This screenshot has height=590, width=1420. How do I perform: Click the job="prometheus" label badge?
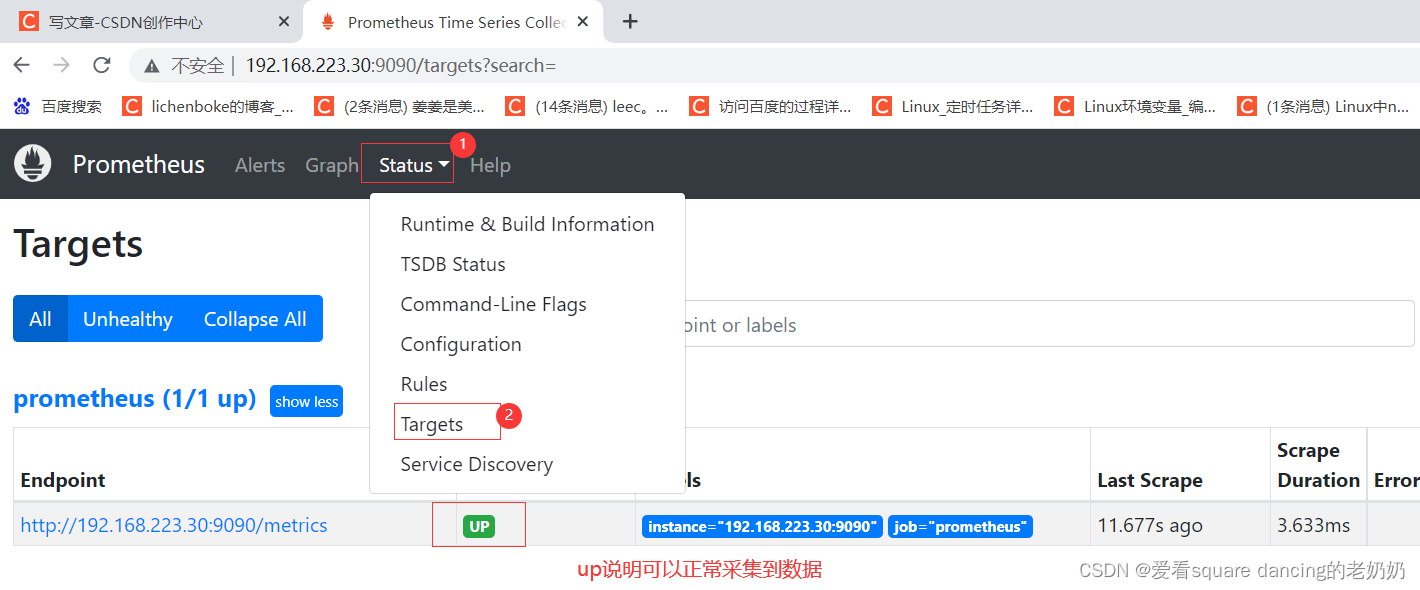pos(960,526)
